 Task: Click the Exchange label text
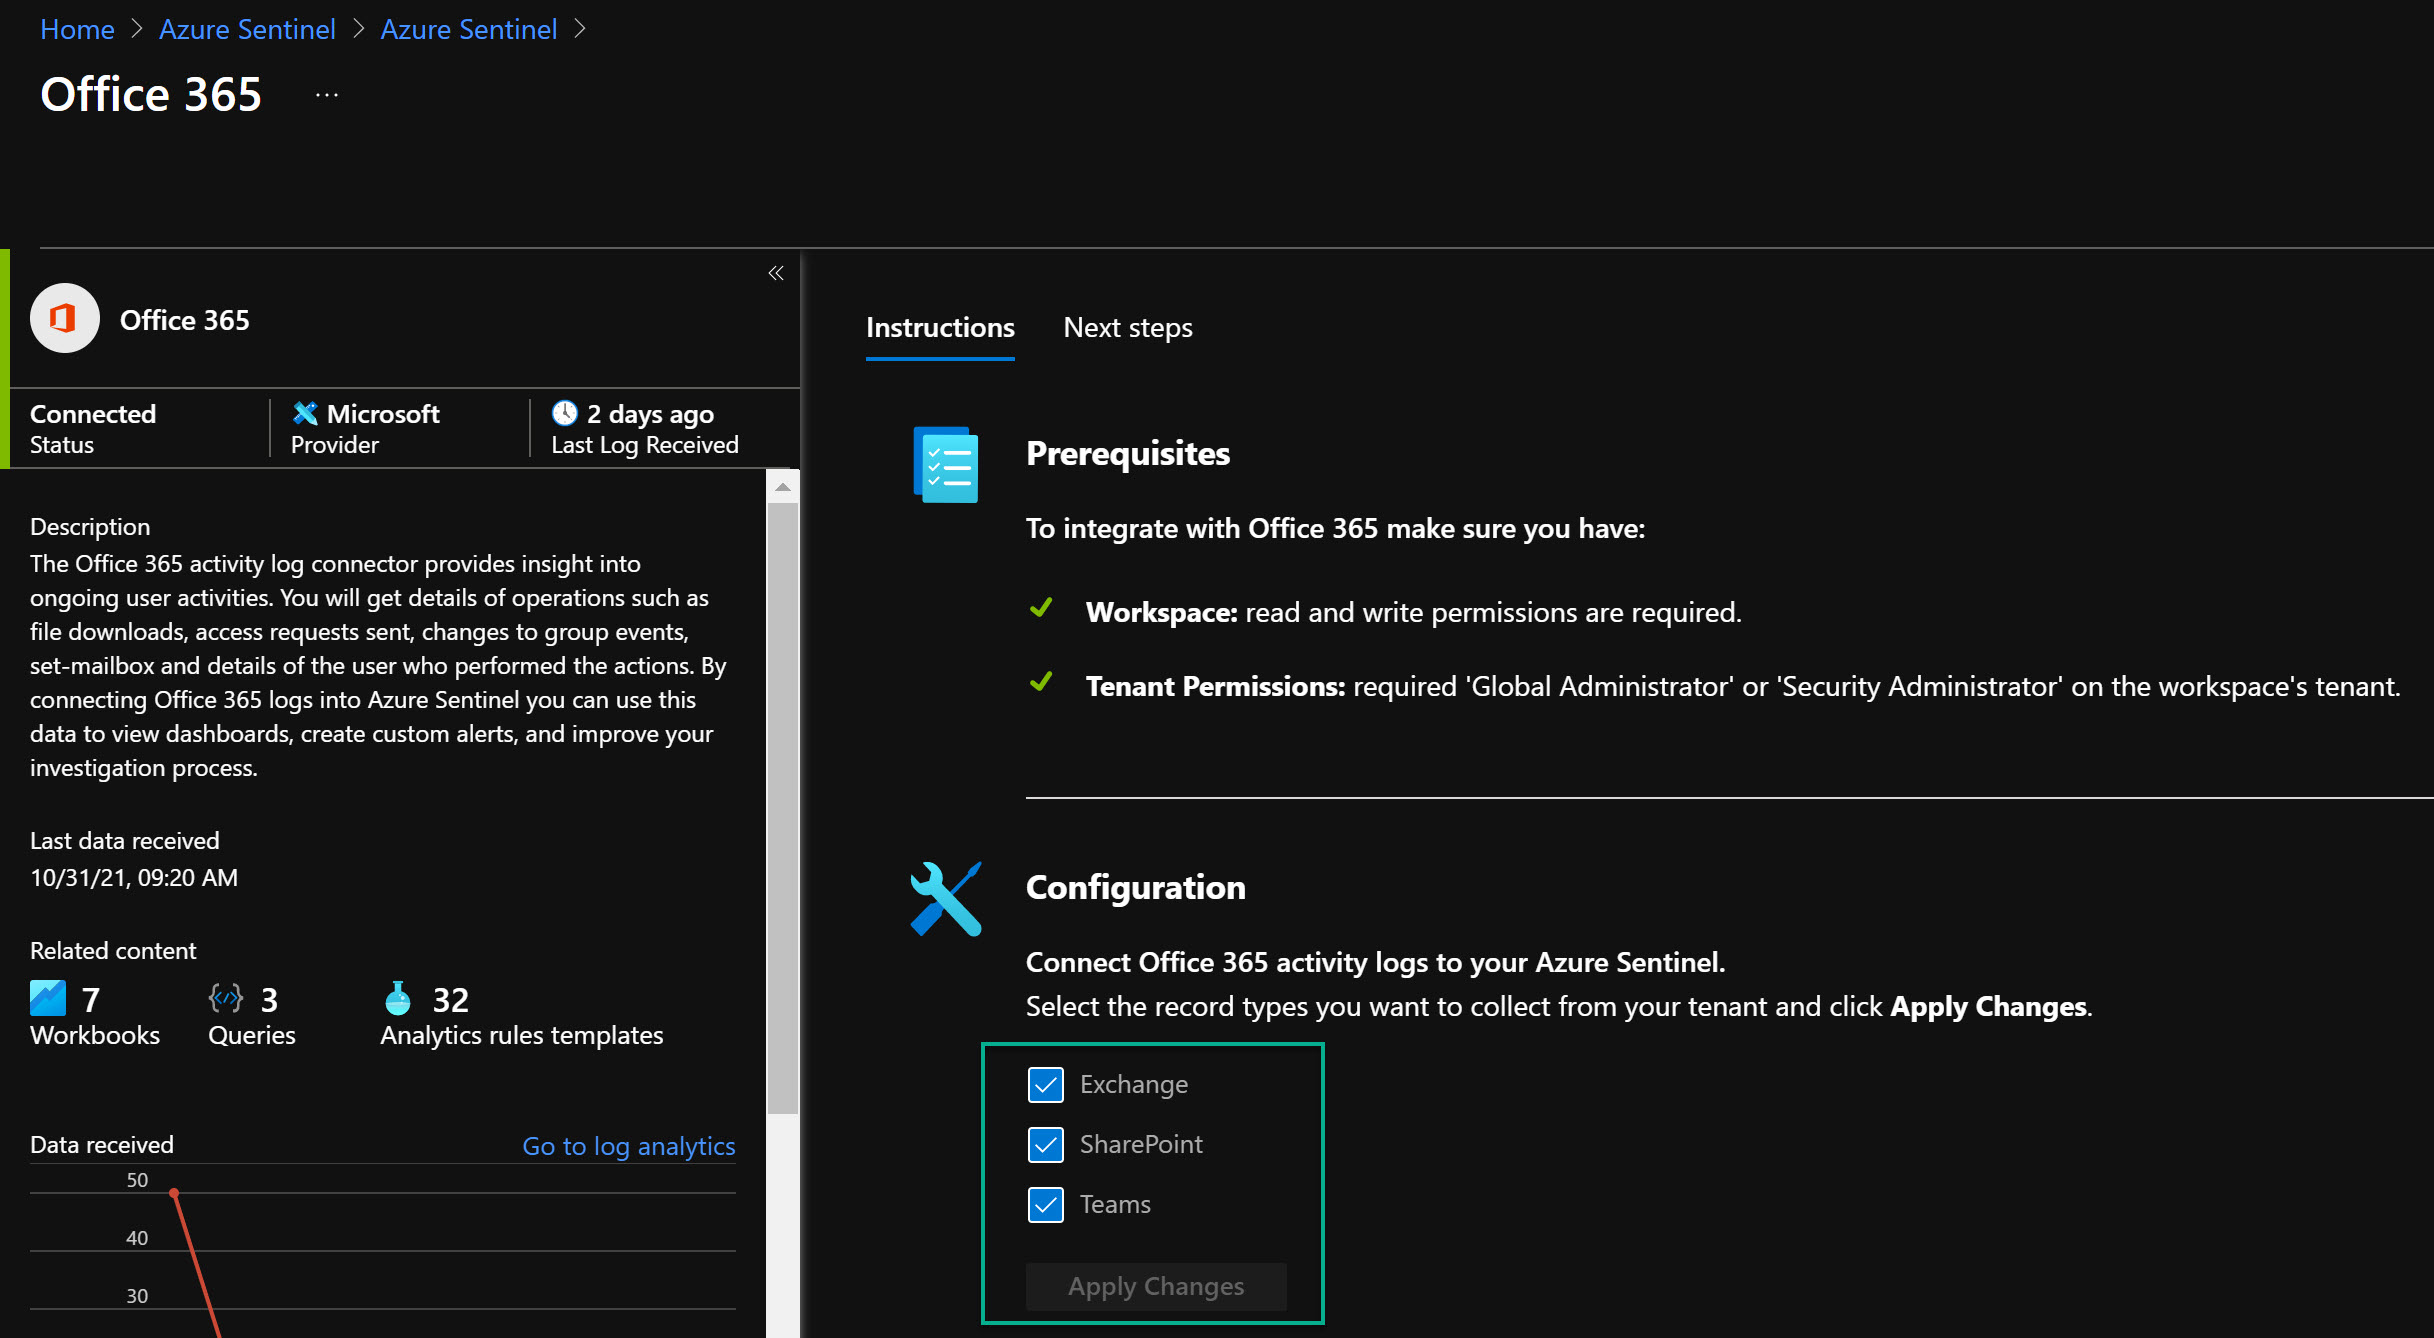point(1134,1085)
